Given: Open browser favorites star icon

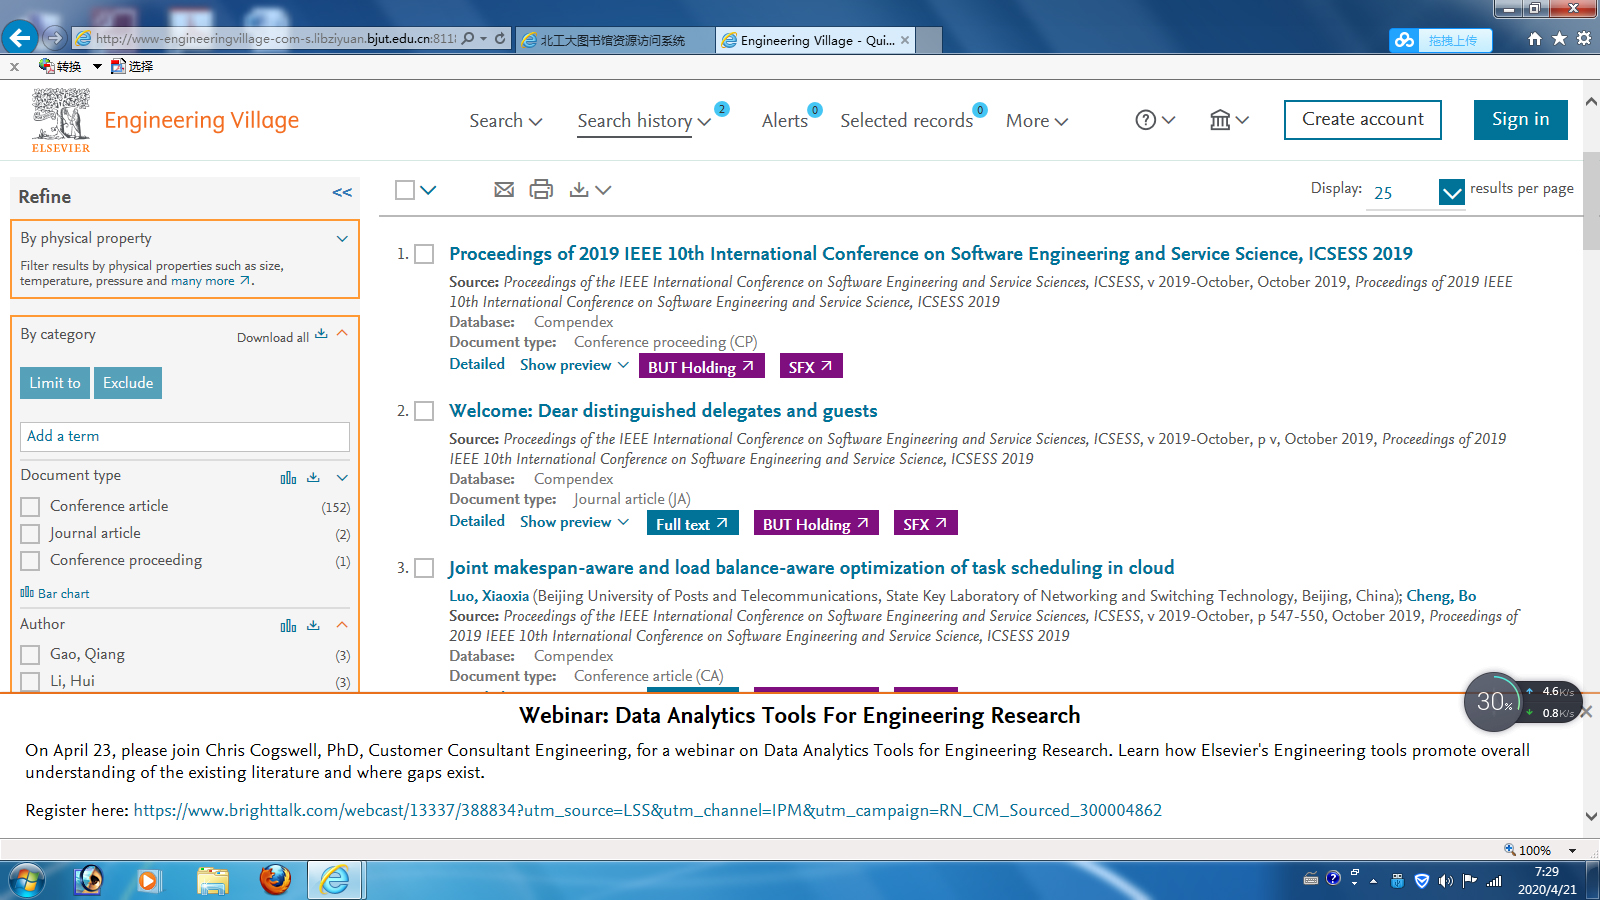Looking at the screenshot, I should (1559, 39).
